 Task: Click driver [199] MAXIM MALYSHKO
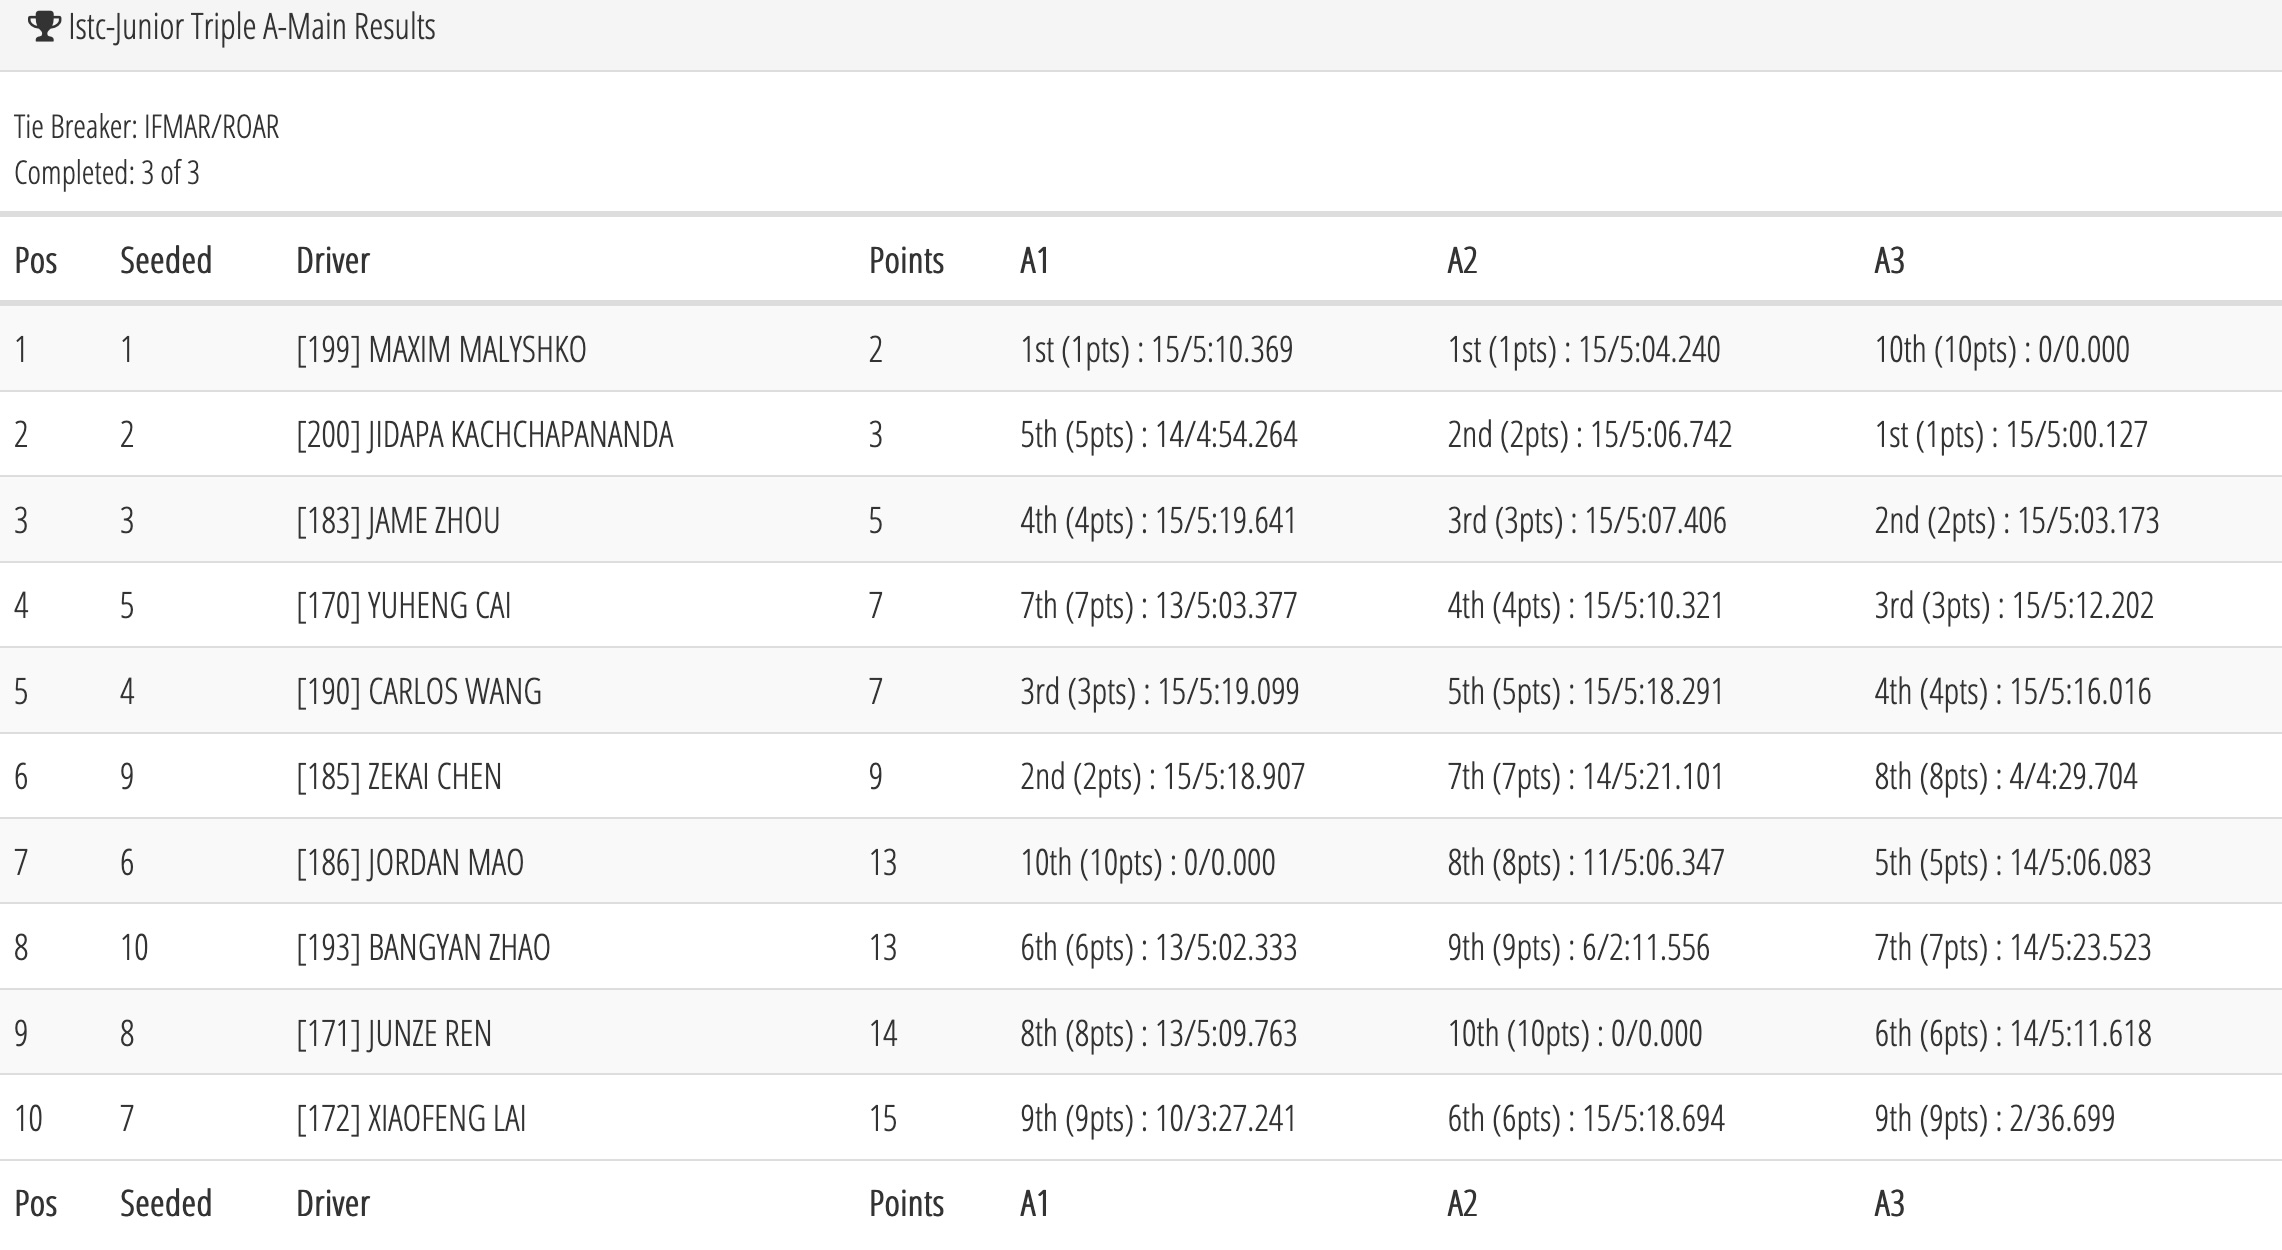click(441, 349)
